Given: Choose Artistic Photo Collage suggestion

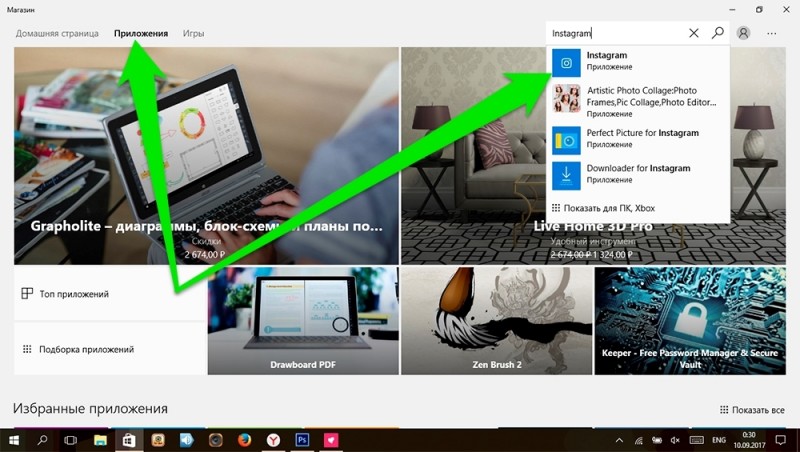Looking at the screenshot, I should [638, 101].
